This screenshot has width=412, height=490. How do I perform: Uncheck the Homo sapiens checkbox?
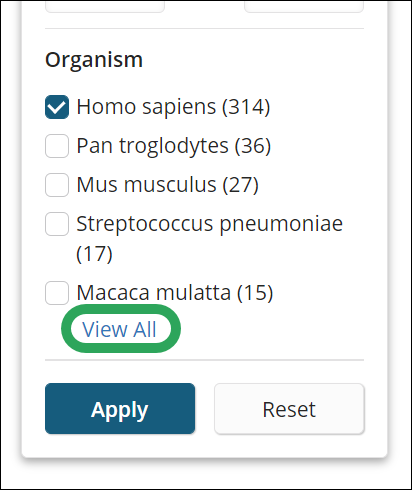[x=57, y=107]
